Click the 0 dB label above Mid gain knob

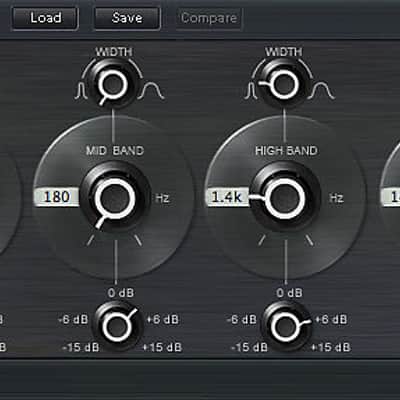tap(121, 293)
